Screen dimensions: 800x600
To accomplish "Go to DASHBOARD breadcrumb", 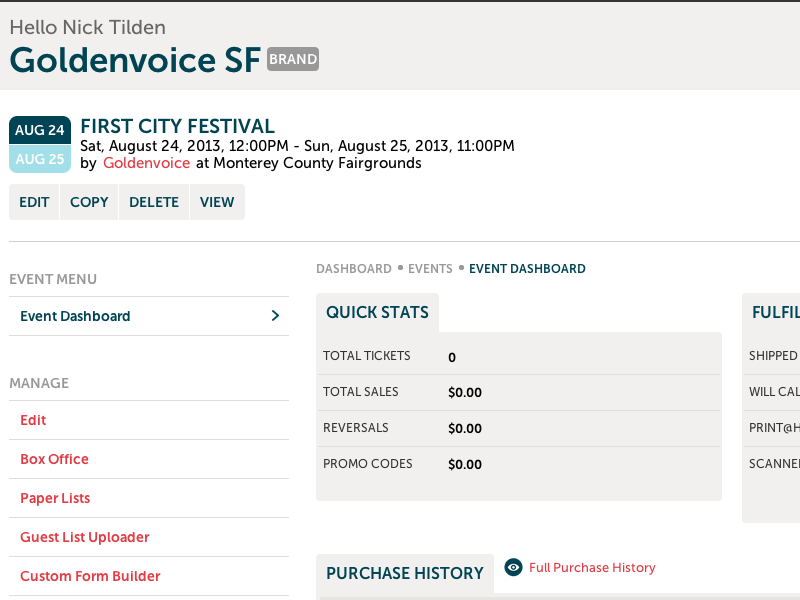I will (354, 269).
